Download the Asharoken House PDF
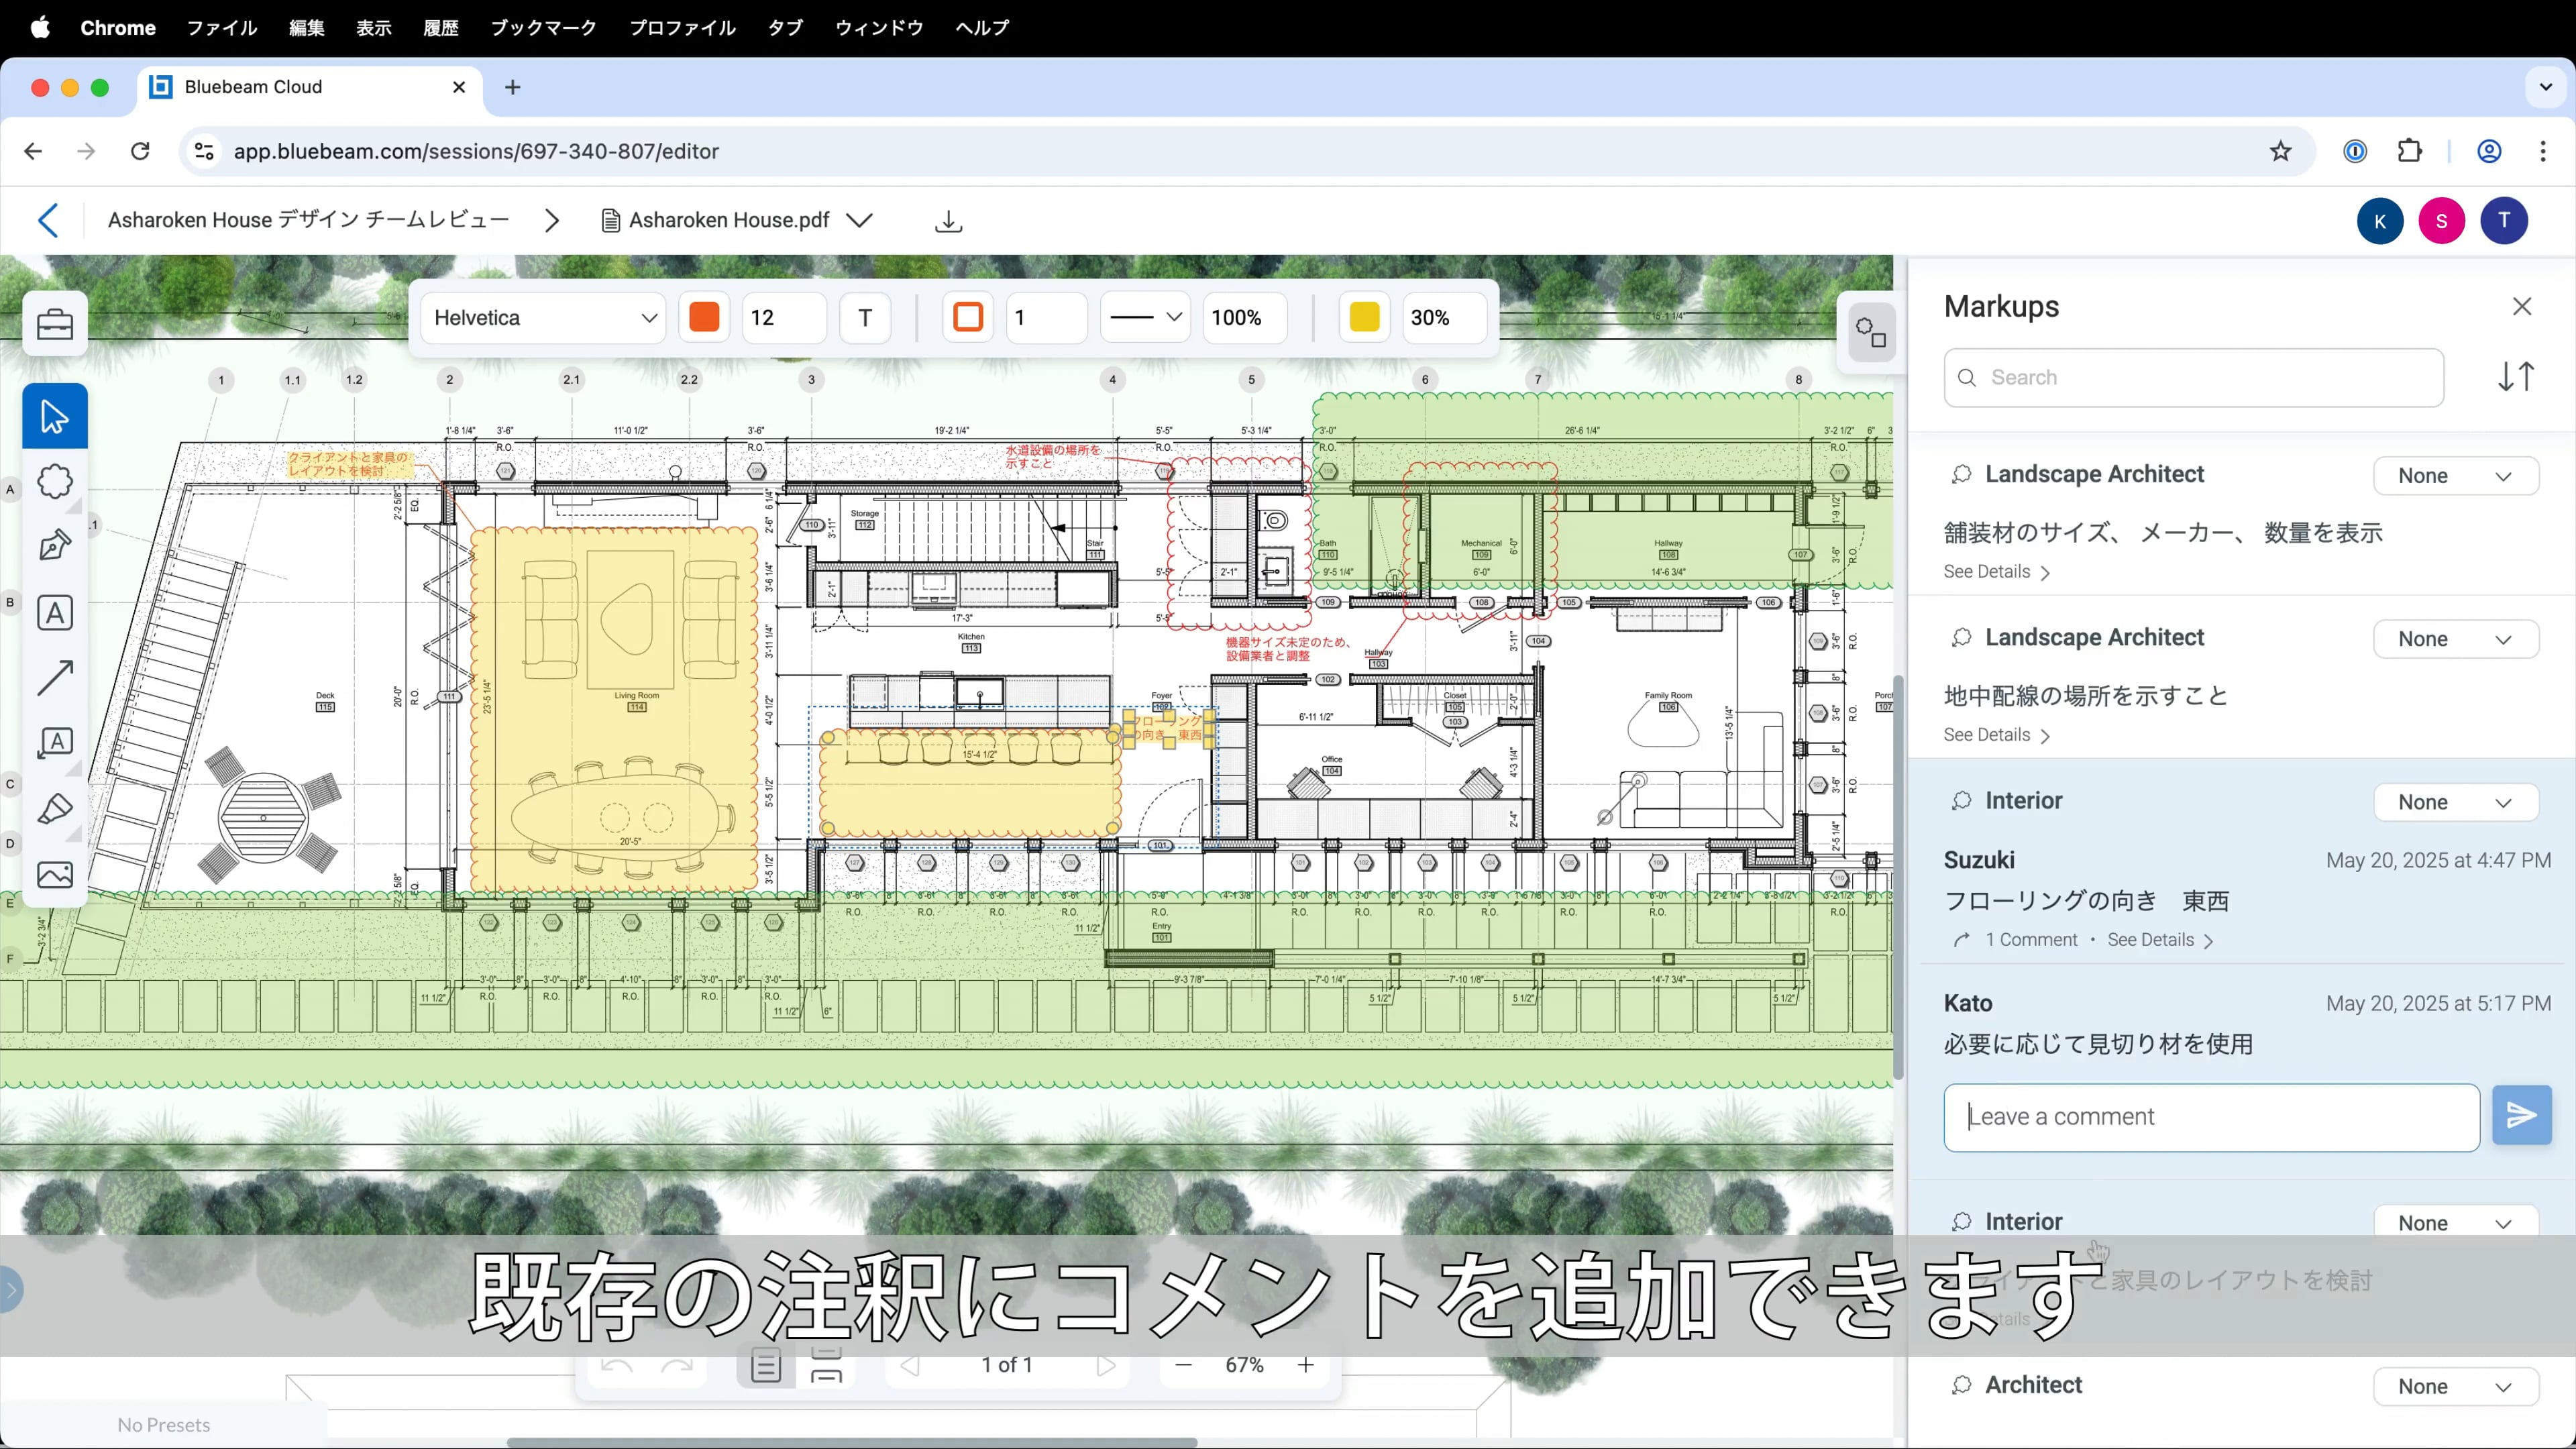This screenshot has width=2576, height=1449. tap(948, 221)
